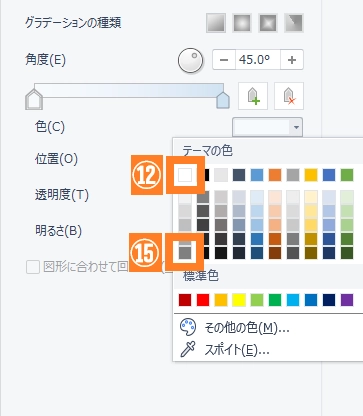Pick the medium gray theme color beside gold
Viewport: 363px width, 416px height.
293,175
